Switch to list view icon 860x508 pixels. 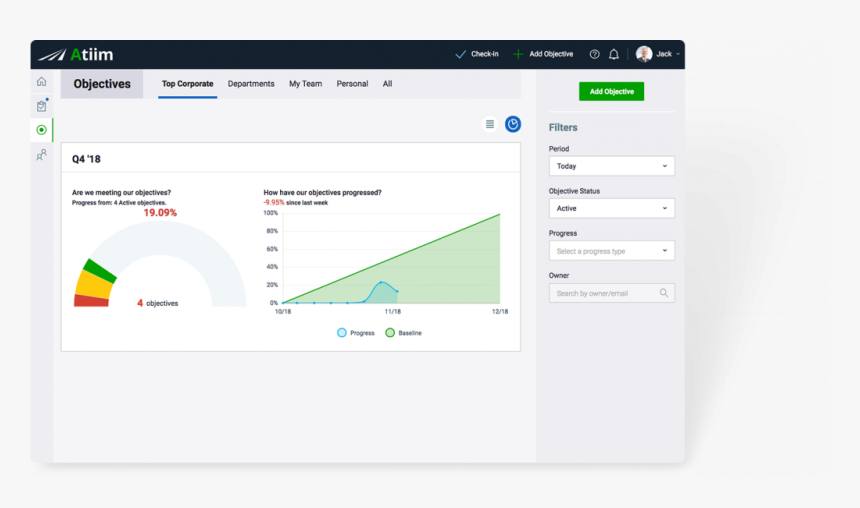pyautogui.click(x=489, y=124)
